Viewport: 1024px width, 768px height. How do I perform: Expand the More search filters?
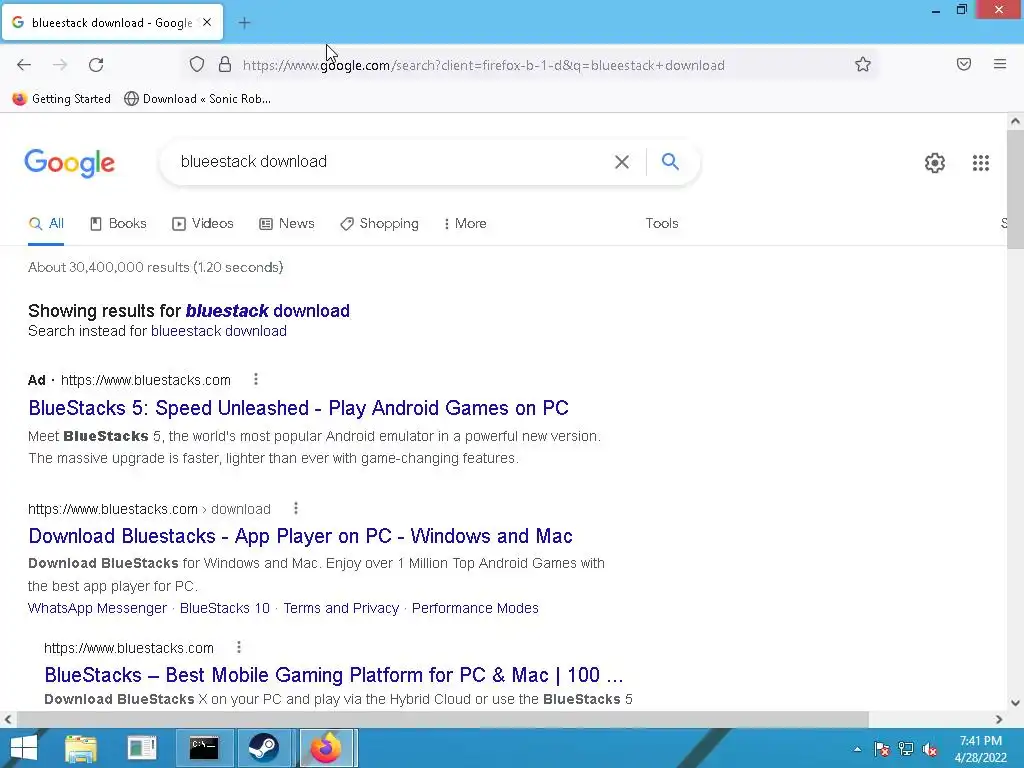click(x=465, y=223)
